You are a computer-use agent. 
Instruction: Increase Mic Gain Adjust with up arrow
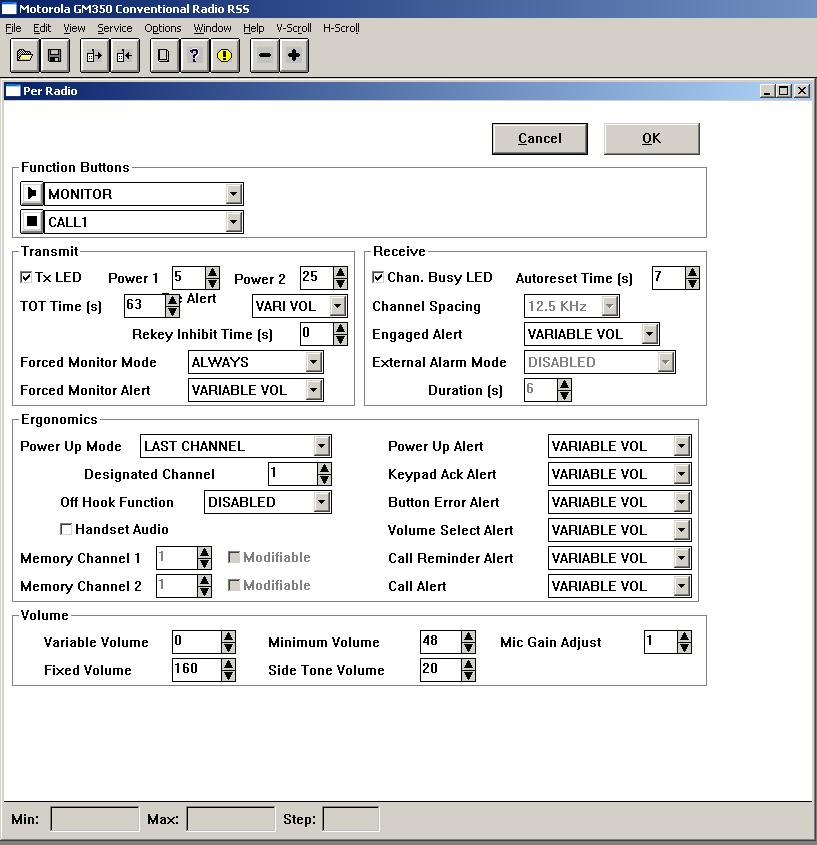coord(684,636)
